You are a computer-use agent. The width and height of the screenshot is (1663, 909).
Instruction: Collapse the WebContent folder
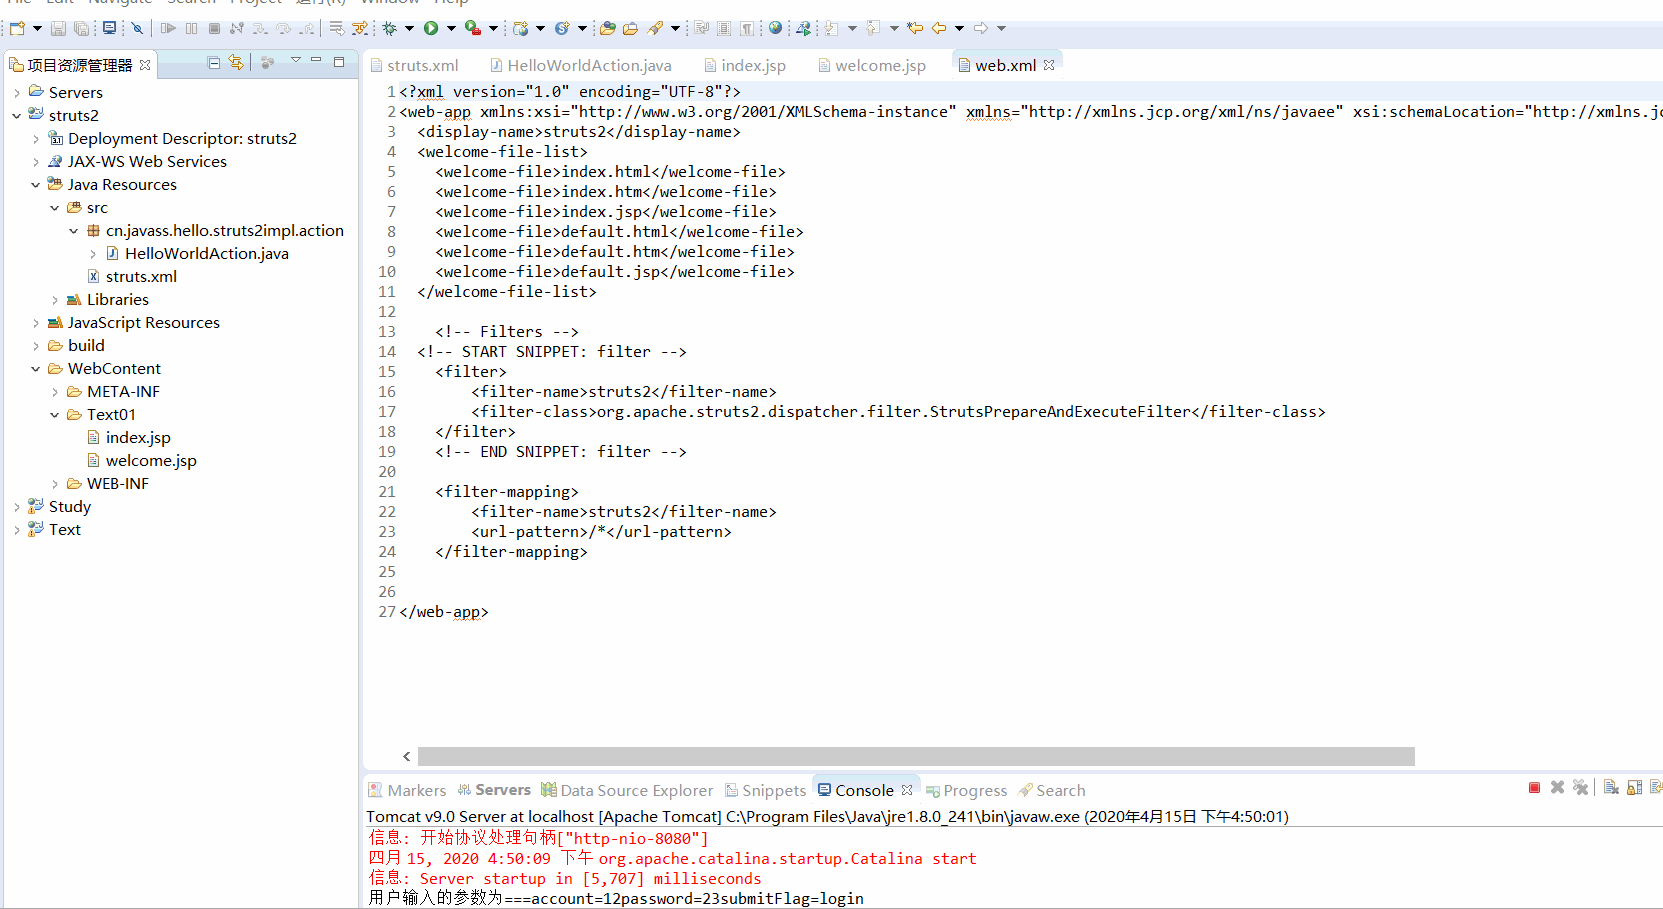pyautogui.click(x=35, y=368)
